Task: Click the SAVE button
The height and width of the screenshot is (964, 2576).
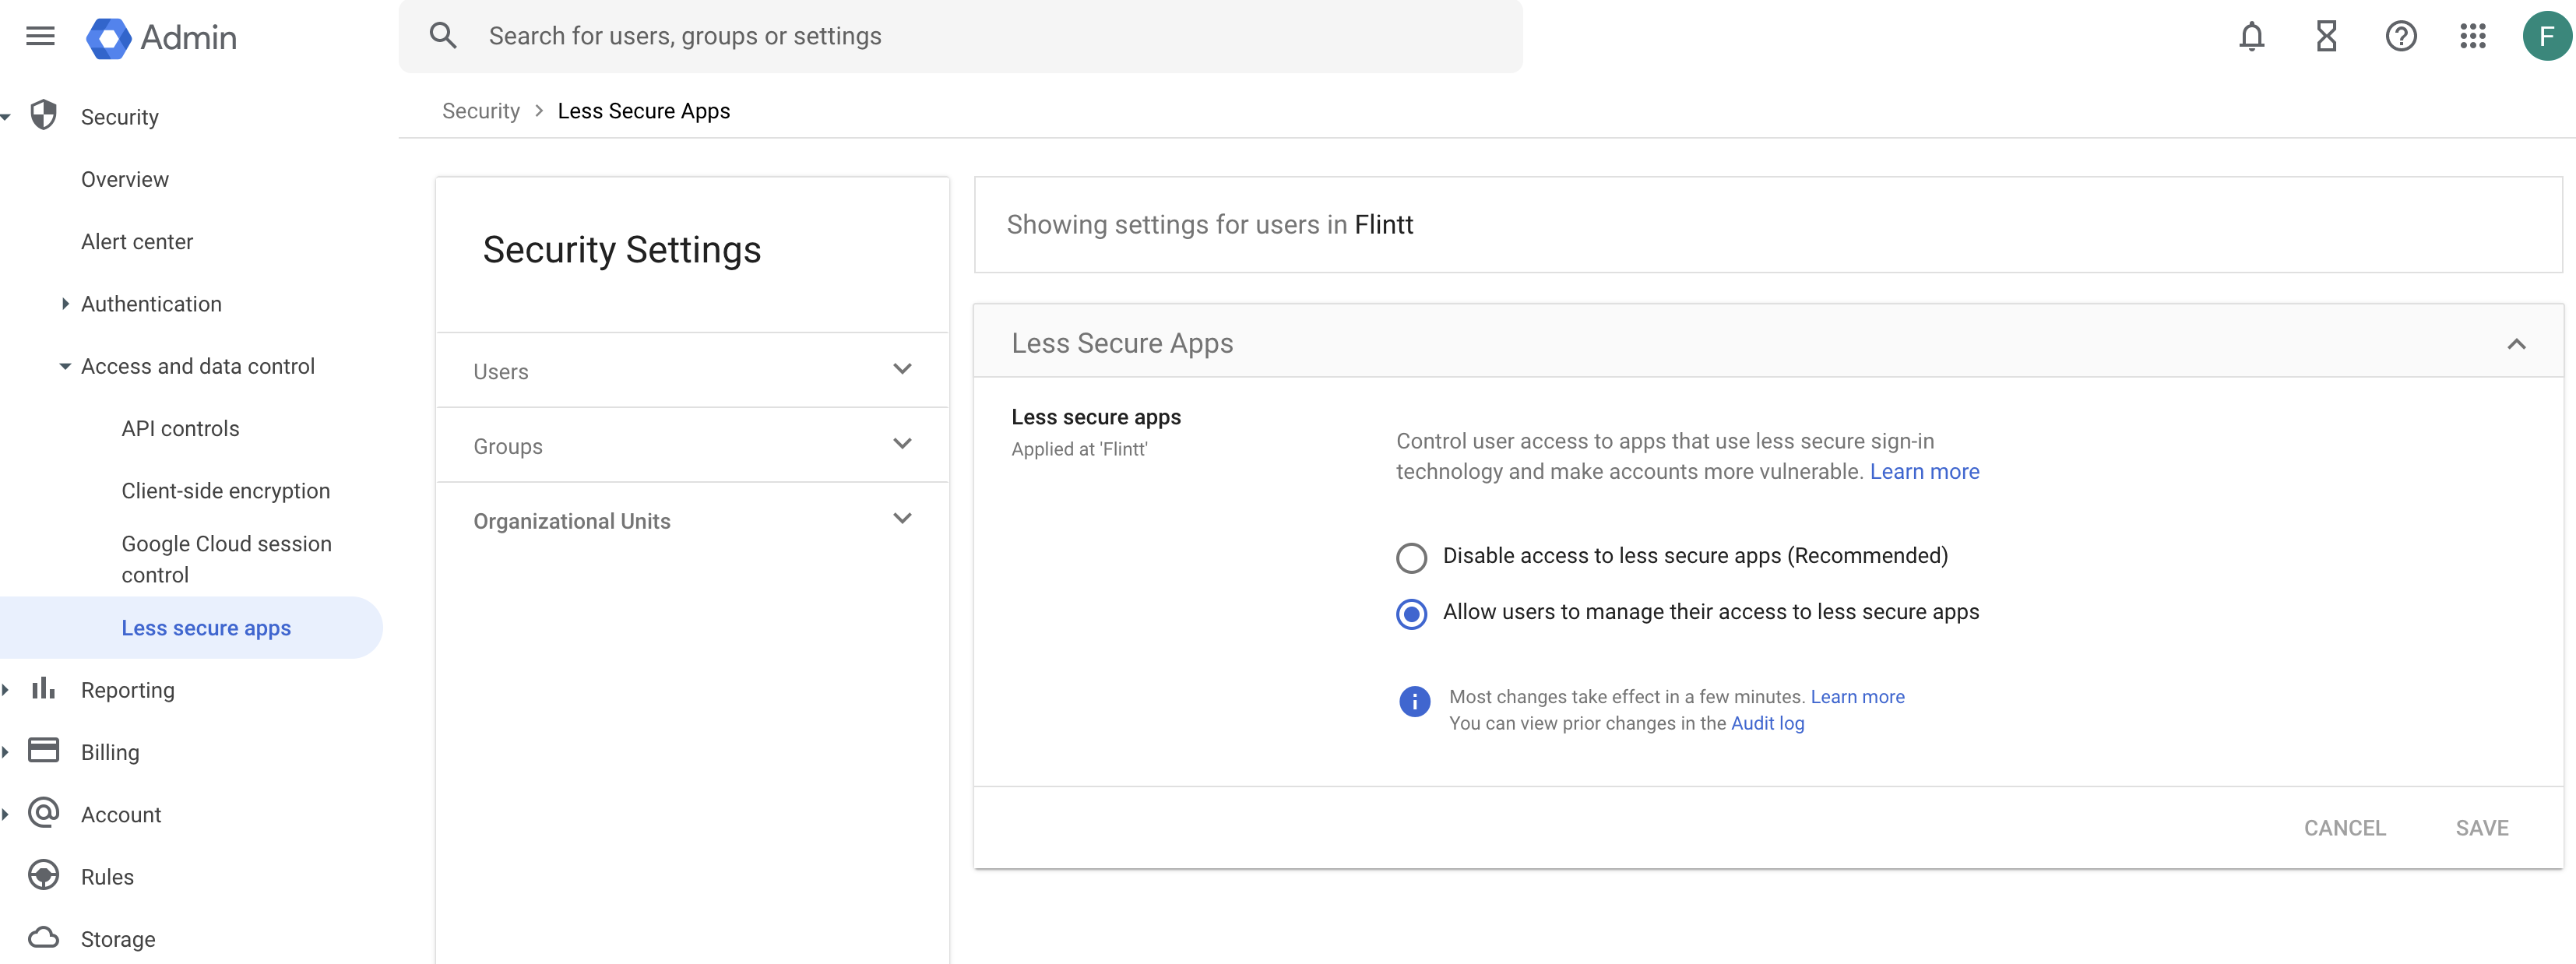Action: [x=2483, y=828]
